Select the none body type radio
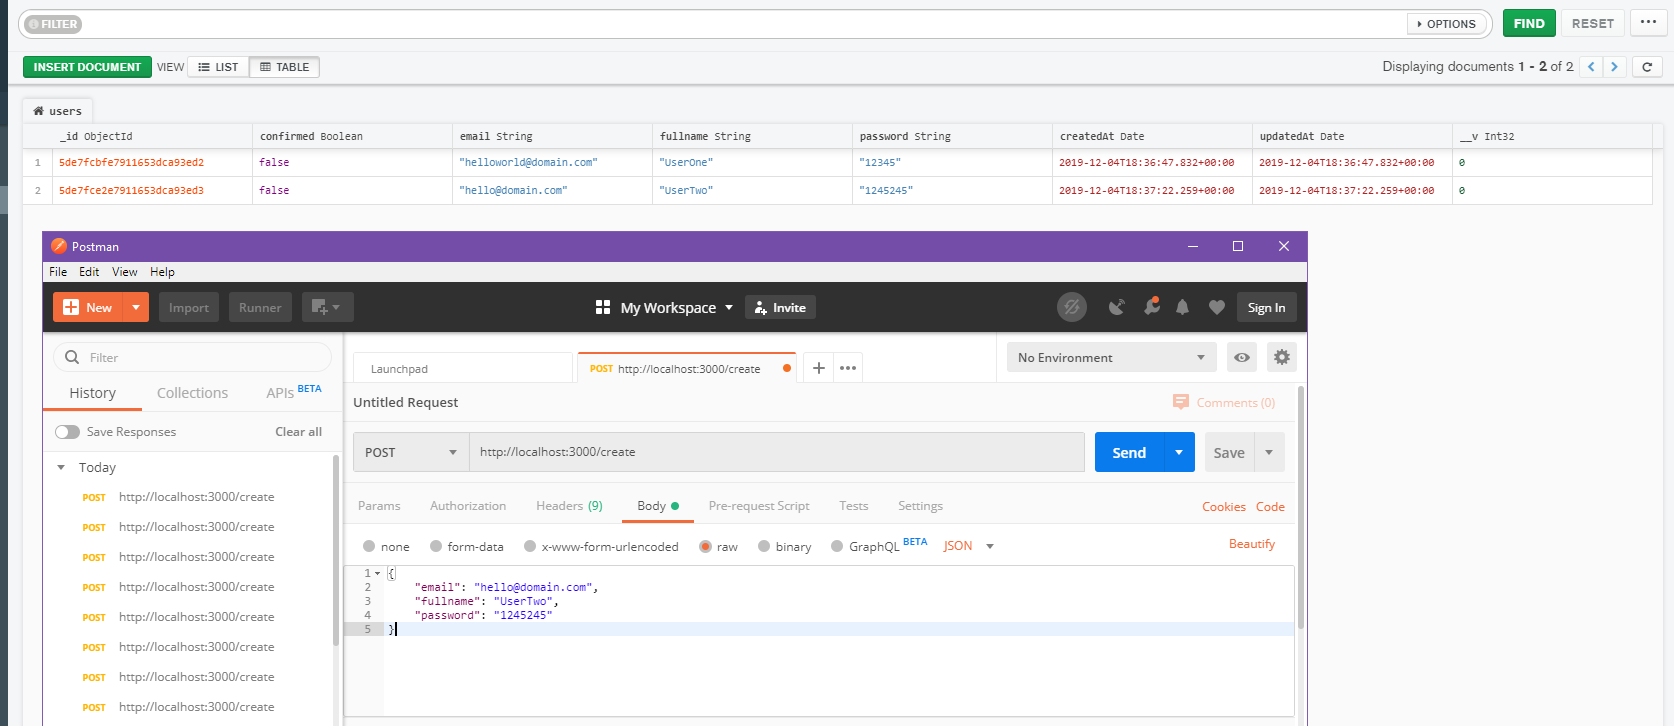The width and height of the screenshot is (1674, 726). click(x=369, y=546)
